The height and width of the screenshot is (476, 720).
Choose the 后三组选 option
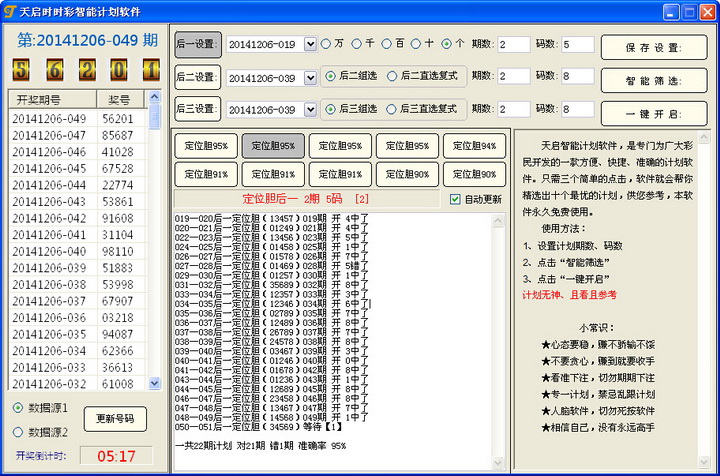pos(332,109)
